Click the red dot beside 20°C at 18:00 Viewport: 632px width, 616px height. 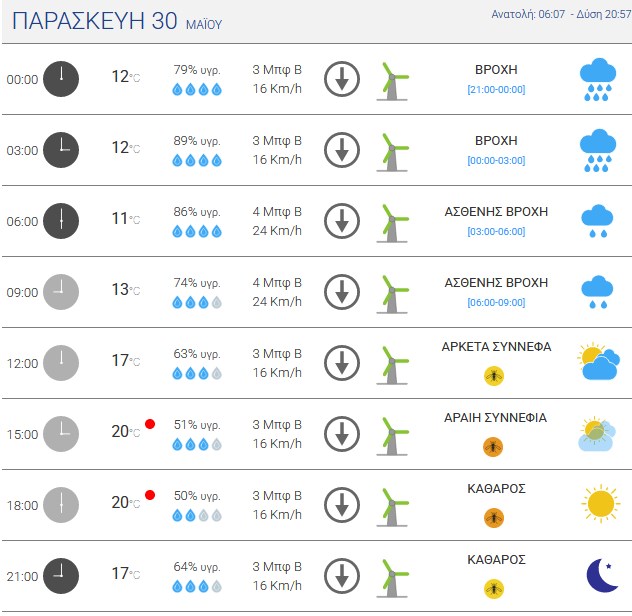pos(150,495)
